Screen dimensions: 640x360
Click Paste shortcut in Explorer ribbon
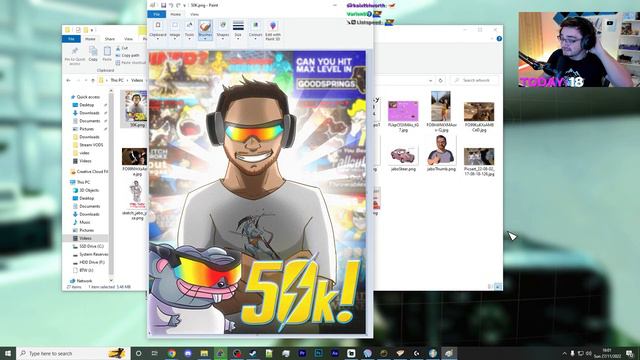(131, 62)
